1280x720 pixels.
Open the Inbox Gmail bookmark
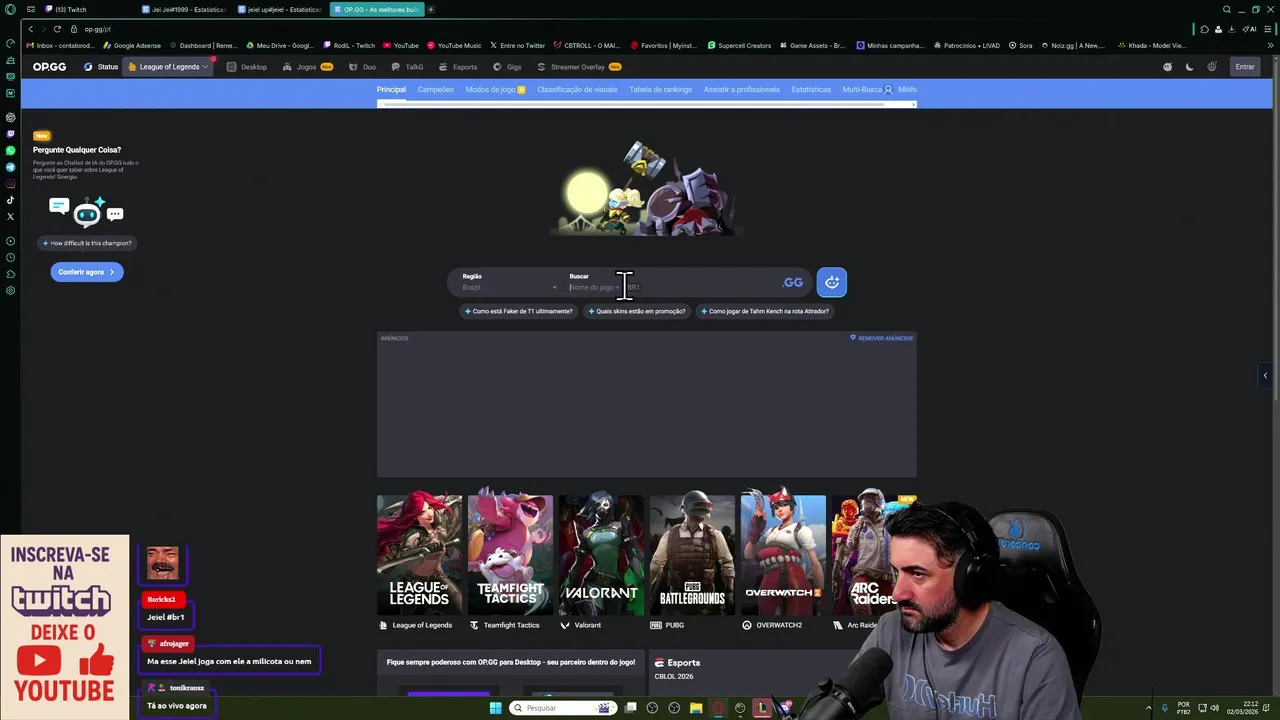tap(60, 45)
